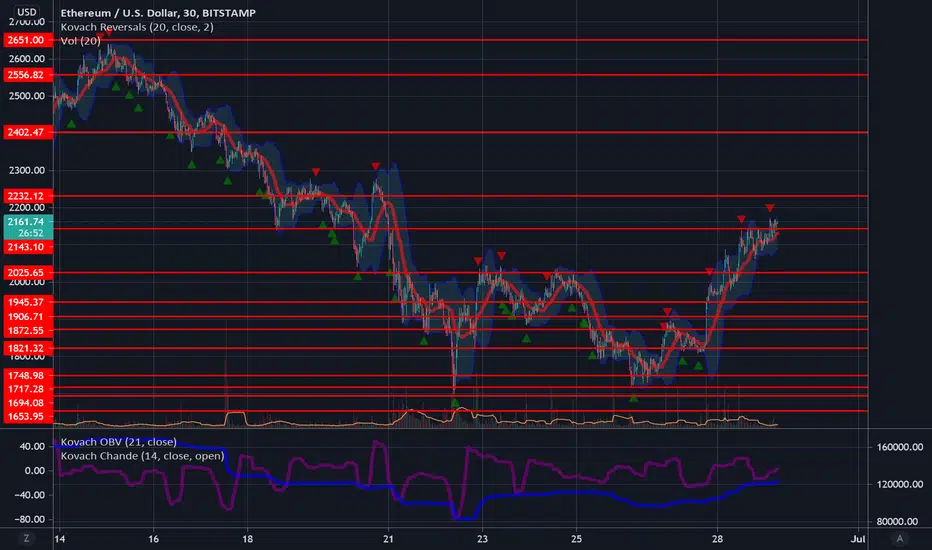Click the 160000.00 OBV scale value
932x550 pixels.
coord(900,447)
